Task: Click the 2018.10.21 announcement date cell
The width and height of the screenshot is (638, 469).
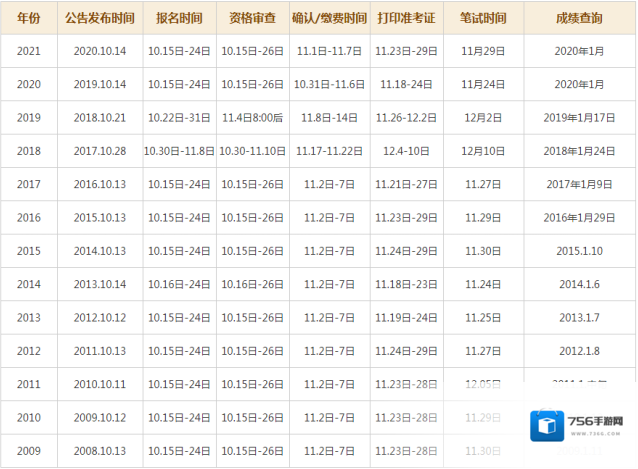Action: click(99, 118)
